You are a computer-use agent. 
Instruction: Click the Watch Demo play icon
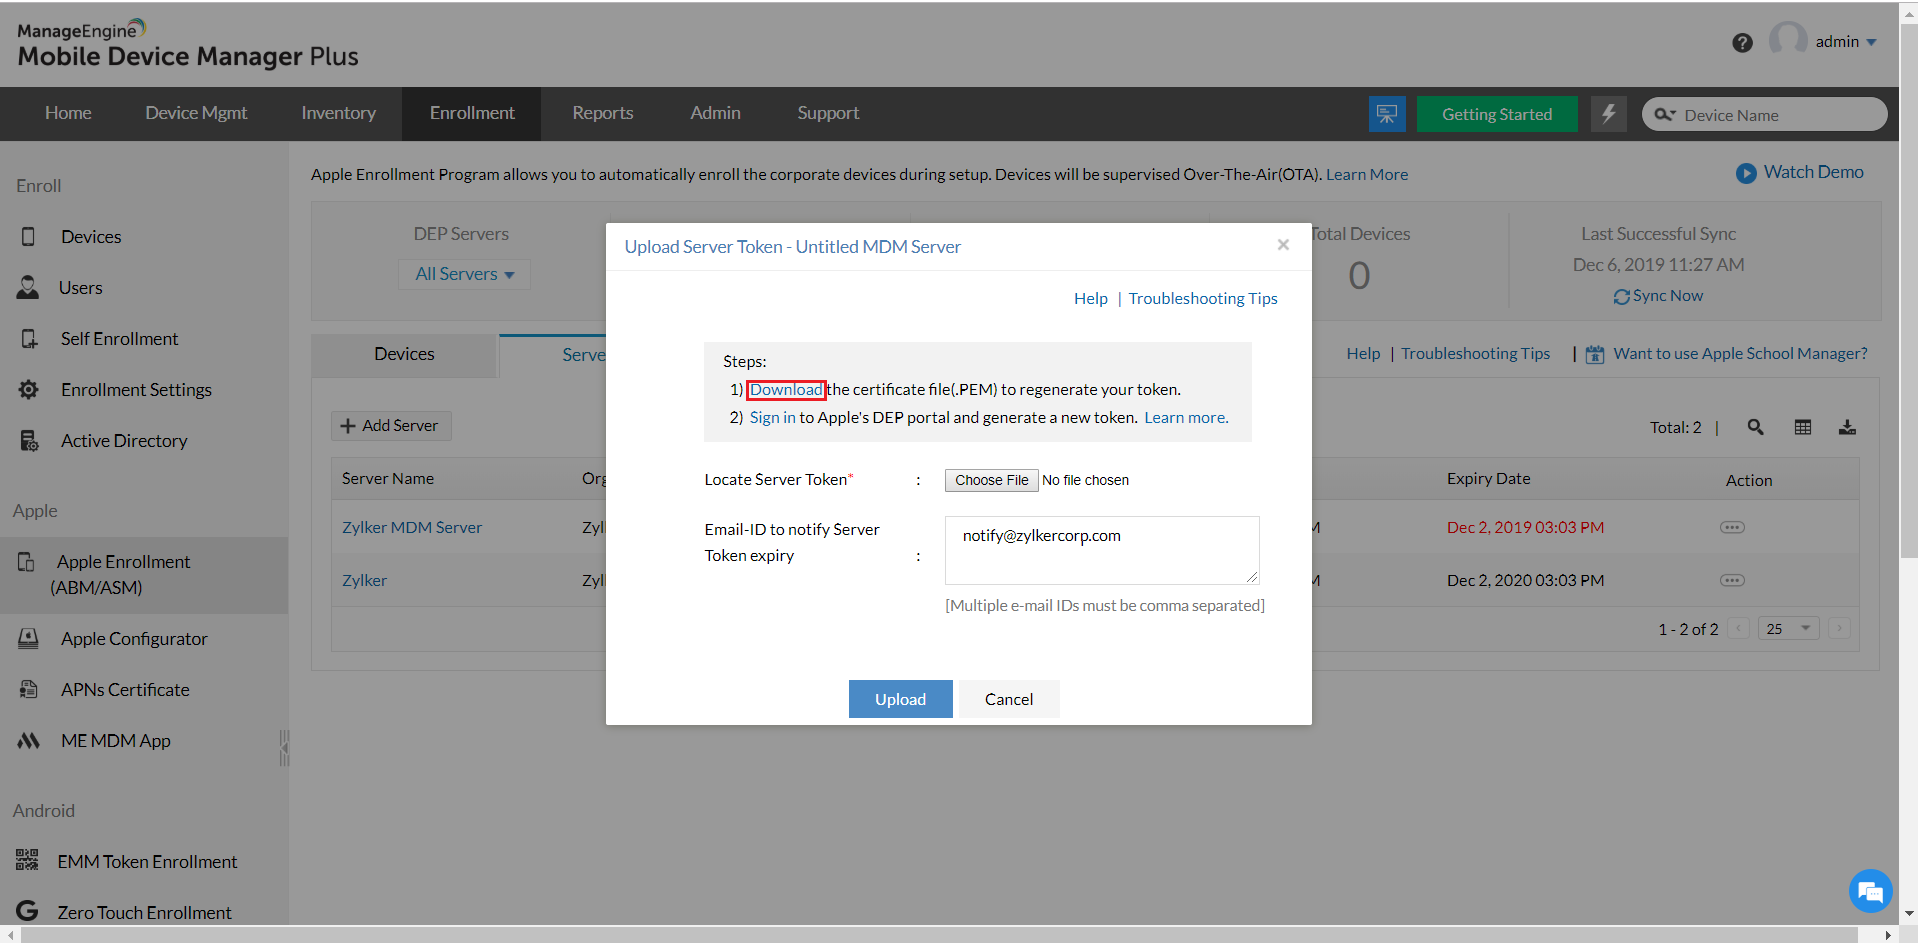[x=1746, y=173]
